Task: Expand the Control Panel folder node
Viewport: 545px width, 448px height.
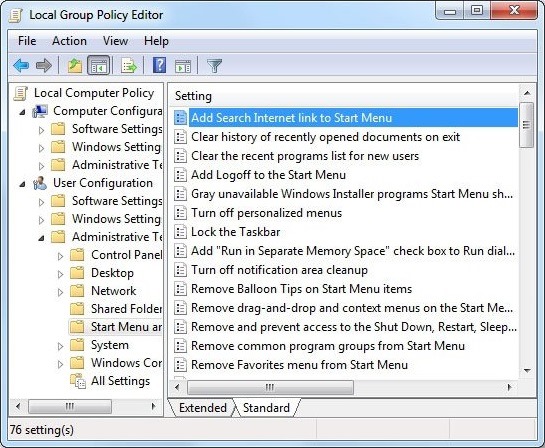Action: click(60, 256)
